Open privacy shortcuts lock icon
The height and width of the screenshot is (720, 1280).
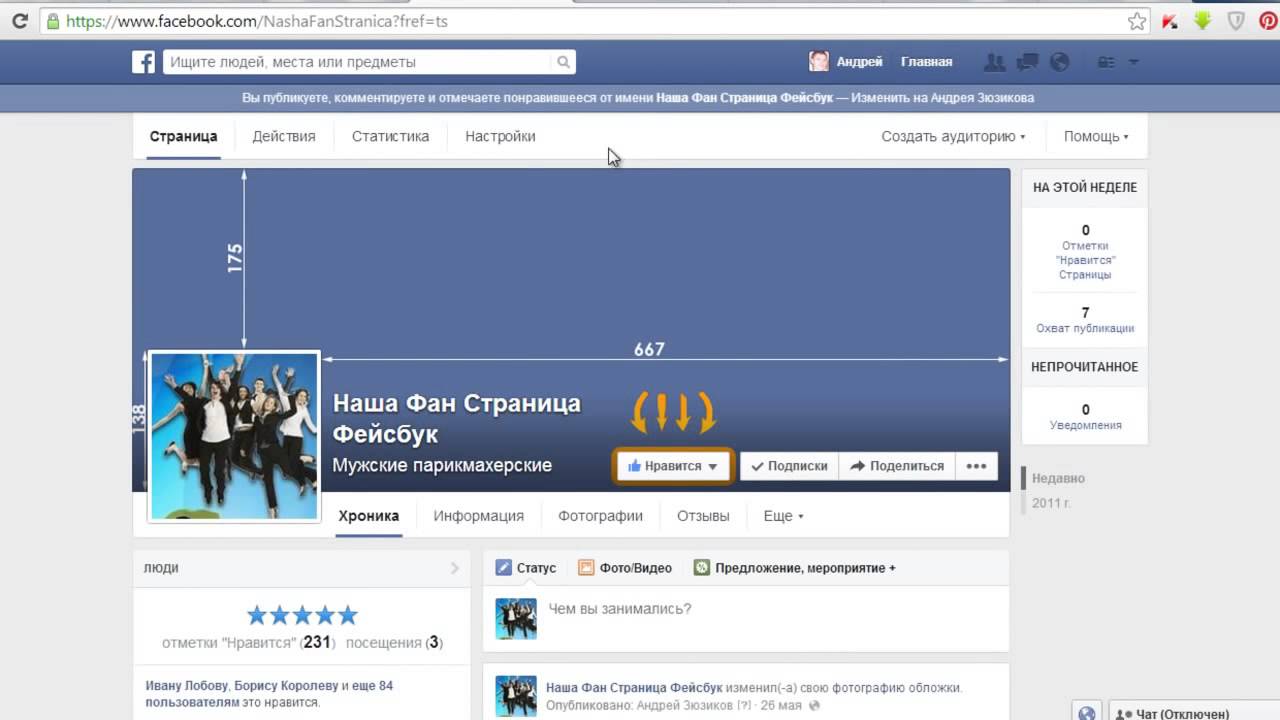pyautogui.click(x=1105, y=62)
